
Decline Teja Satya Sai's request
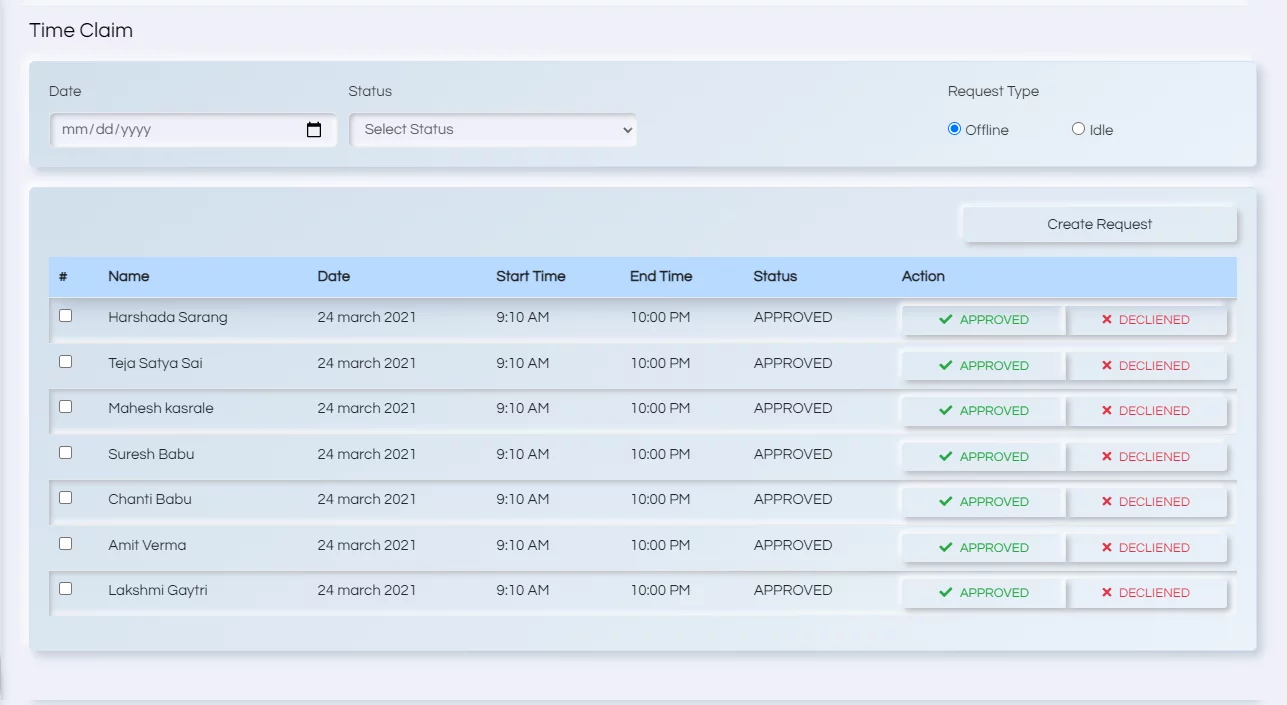tap(1146, 366)
